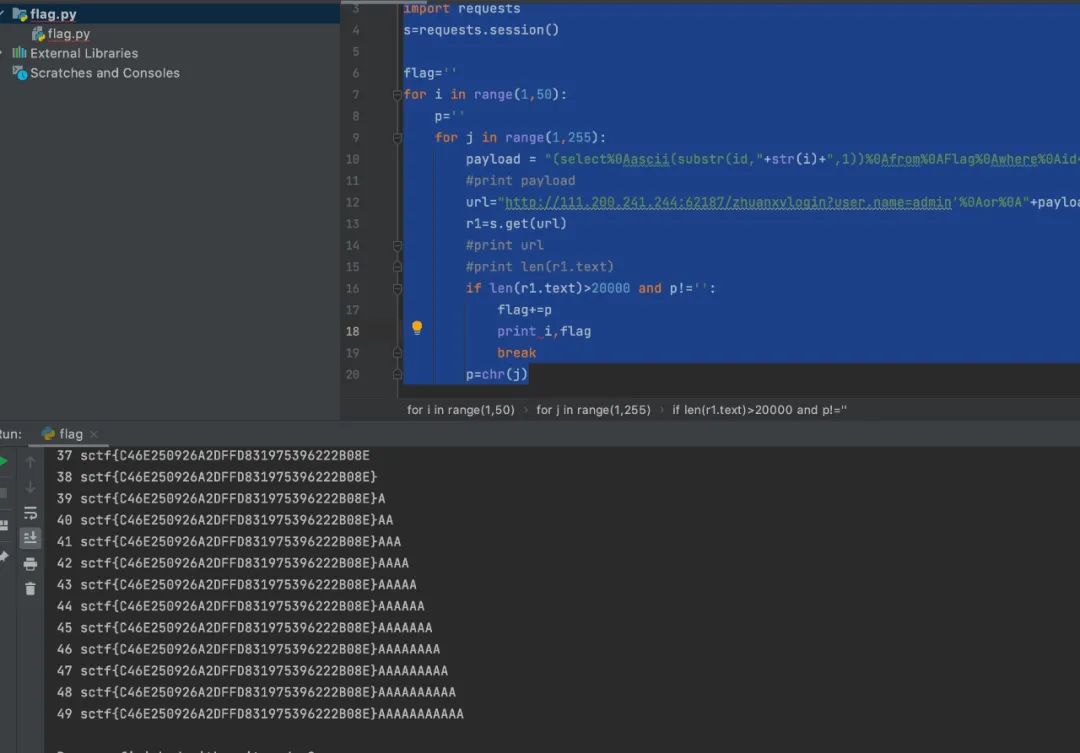Click the fold marker on line 15
Screen dimensions: 1080x753
(x=397, y=267)
